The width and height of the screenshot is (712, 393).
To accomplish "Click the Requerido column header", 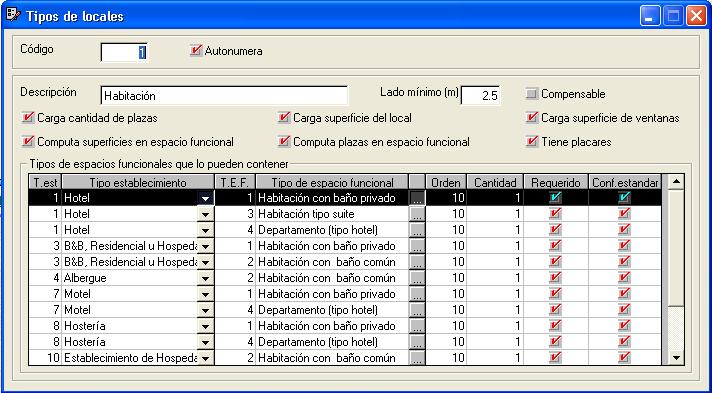I will tap(556, 182).
